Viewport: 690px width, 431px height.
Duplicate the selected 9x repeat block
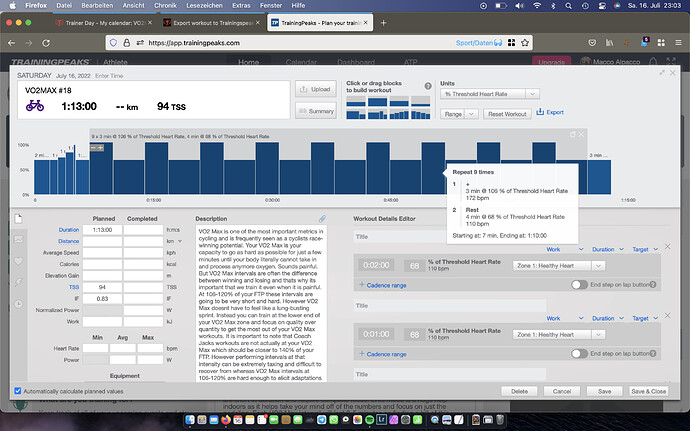(x=573, y=135)
